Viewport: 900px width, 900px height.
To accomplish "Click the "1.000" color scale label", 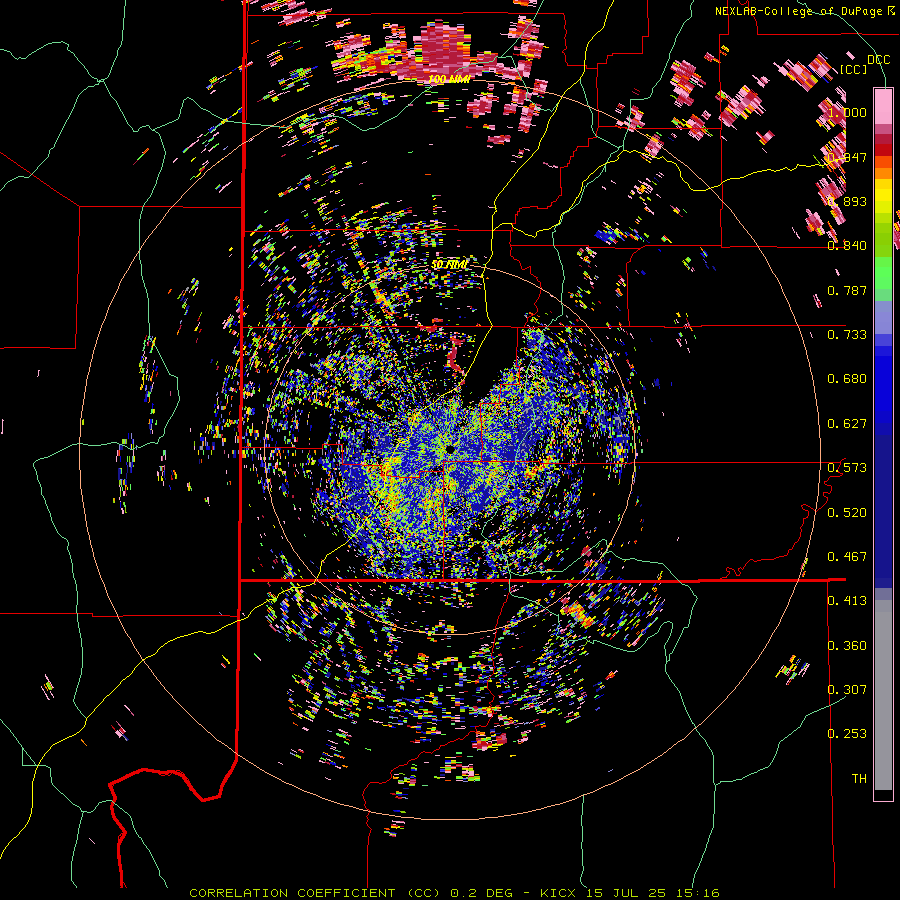I will tap(847, 112).
